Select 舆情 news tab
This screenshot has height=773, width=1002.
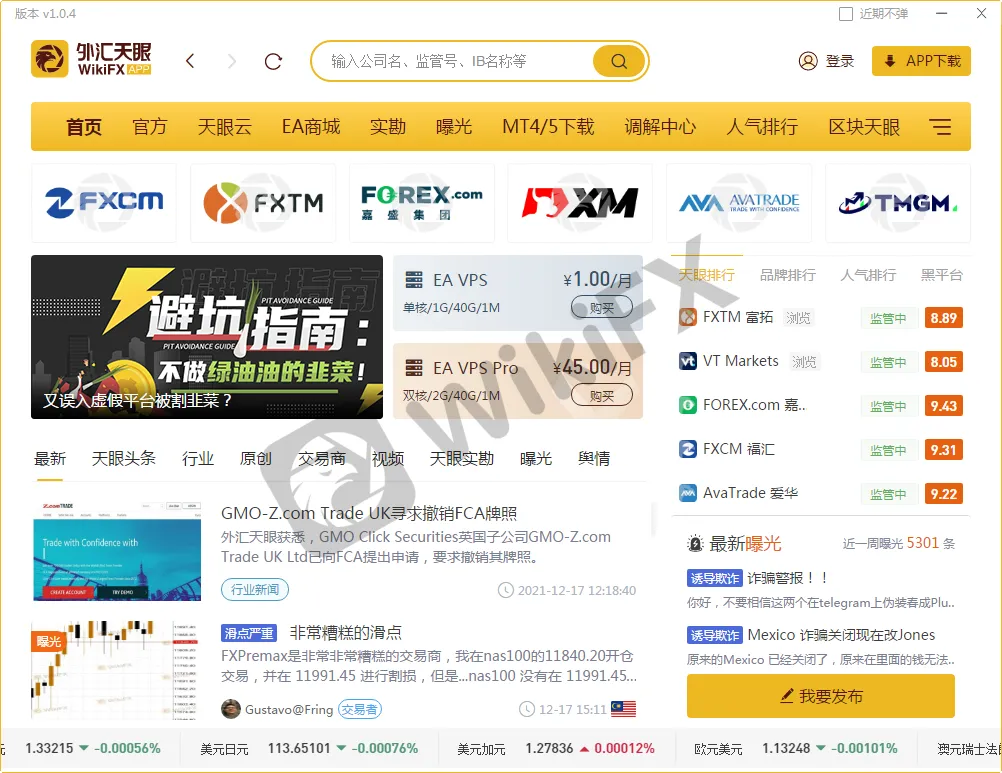(x=594, y=458)
